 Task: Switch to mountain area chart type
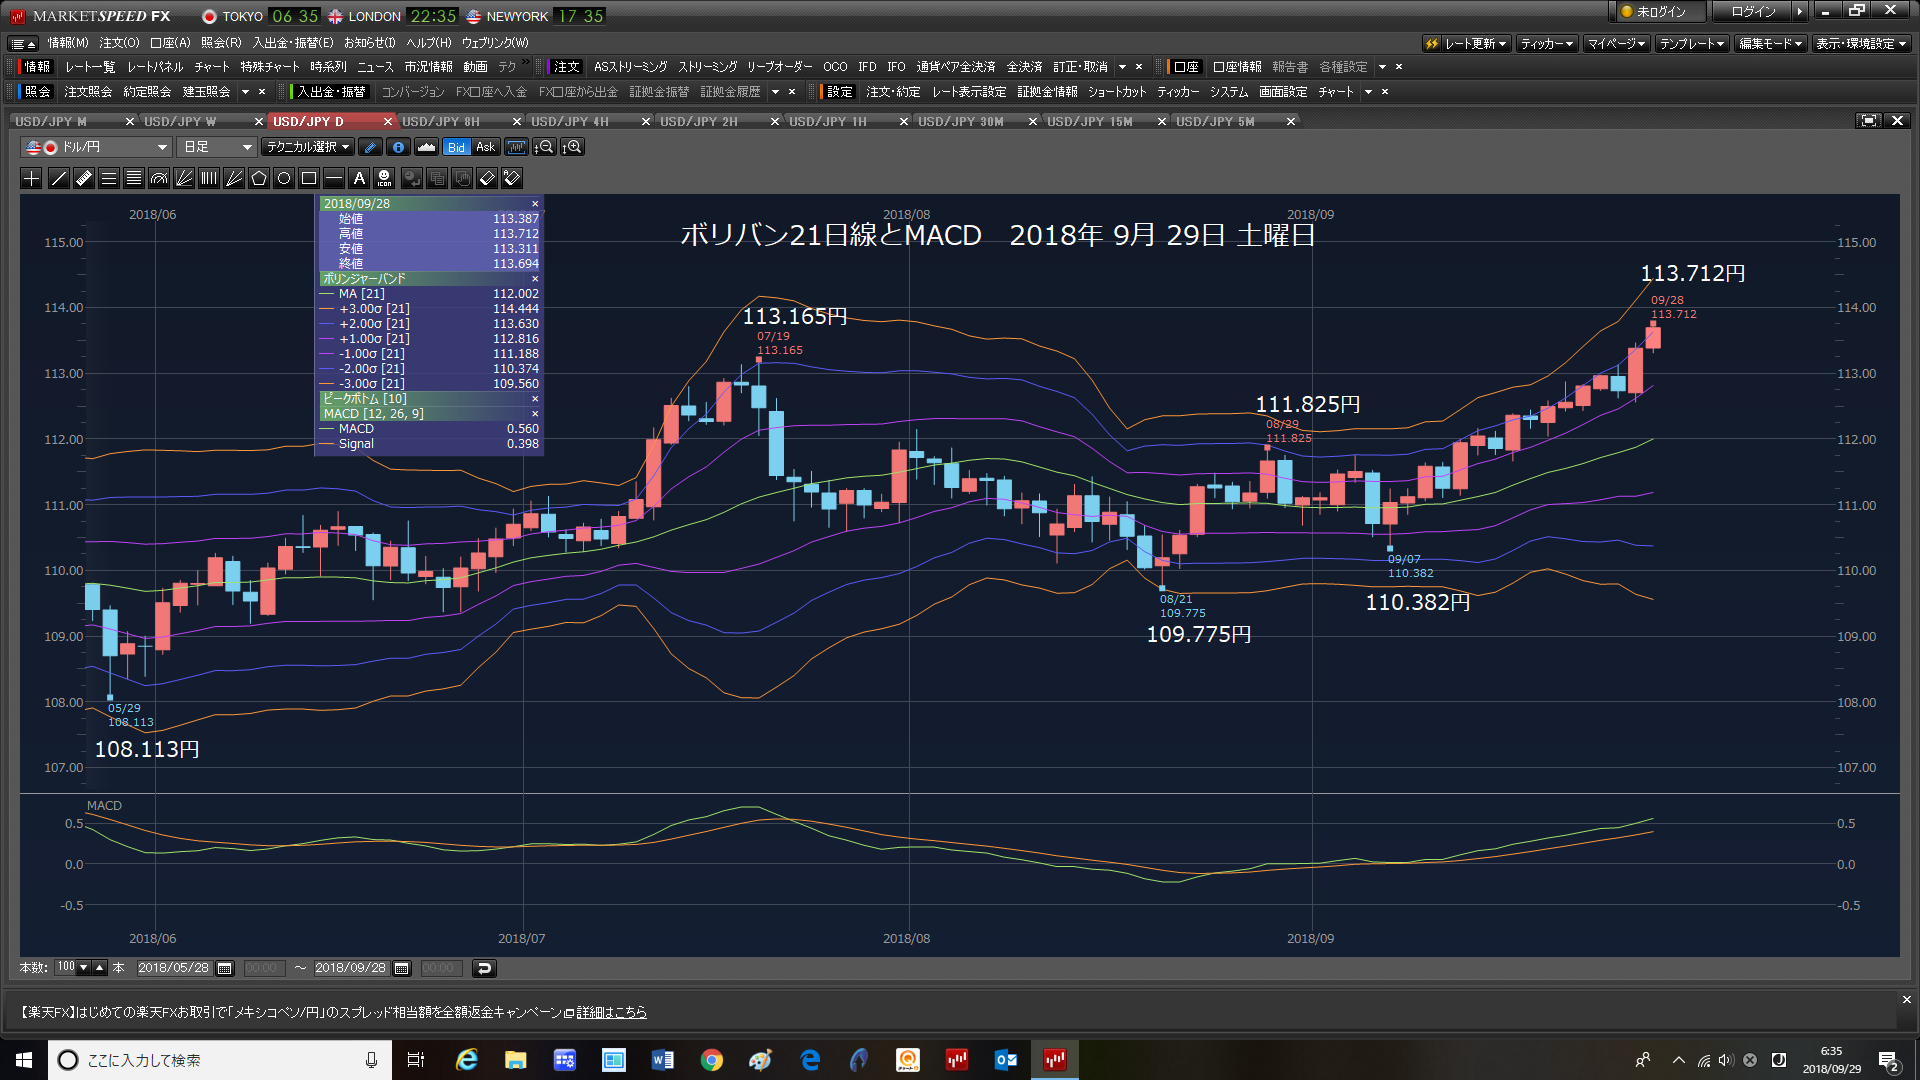click(427, 147)
